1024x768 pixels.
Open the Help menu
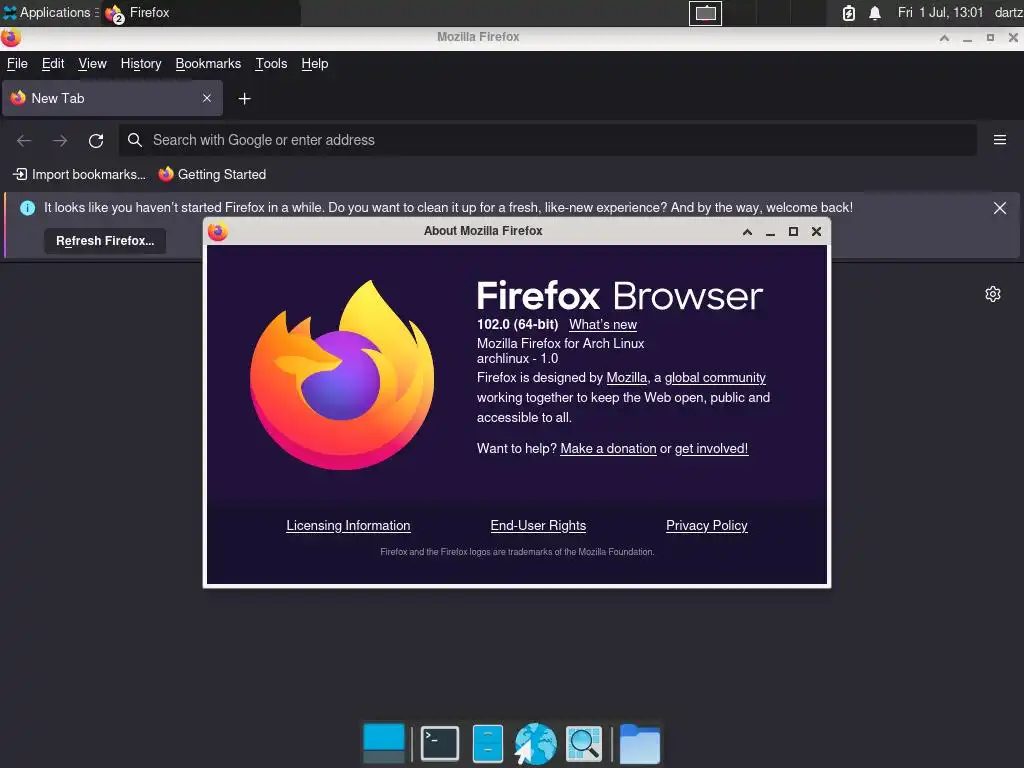315,63
